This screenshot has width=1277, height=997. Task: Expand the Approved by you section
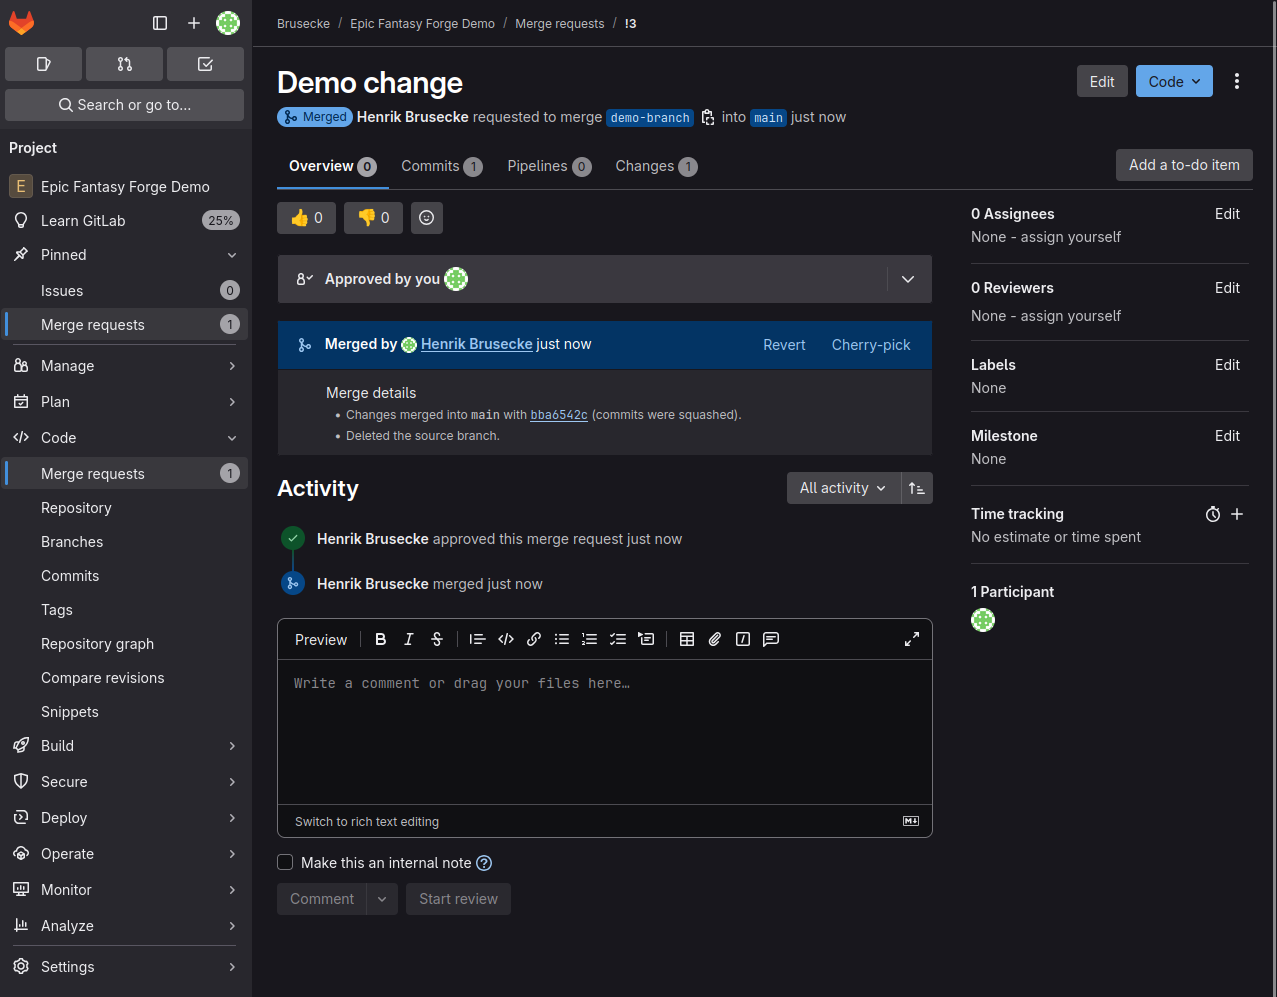(x=908, y=279)
